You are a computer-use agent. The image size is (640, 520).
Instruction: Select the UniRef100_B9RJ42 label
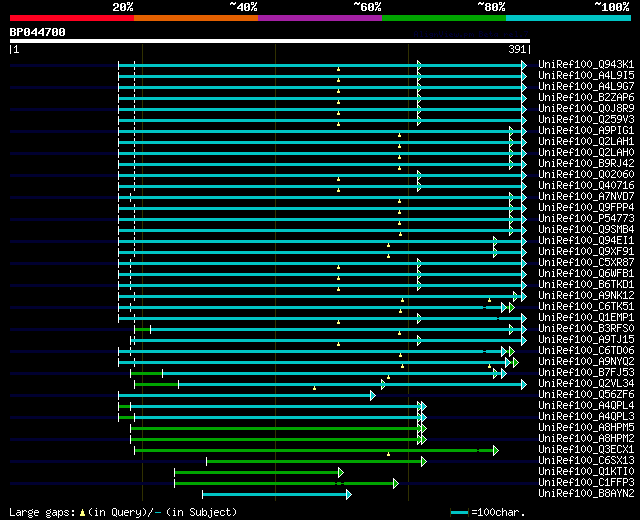click(x=586, y=163)
